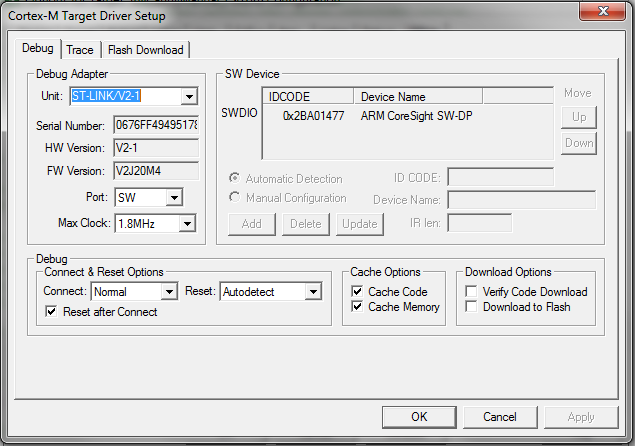Click the Update device button

(360, 224)
